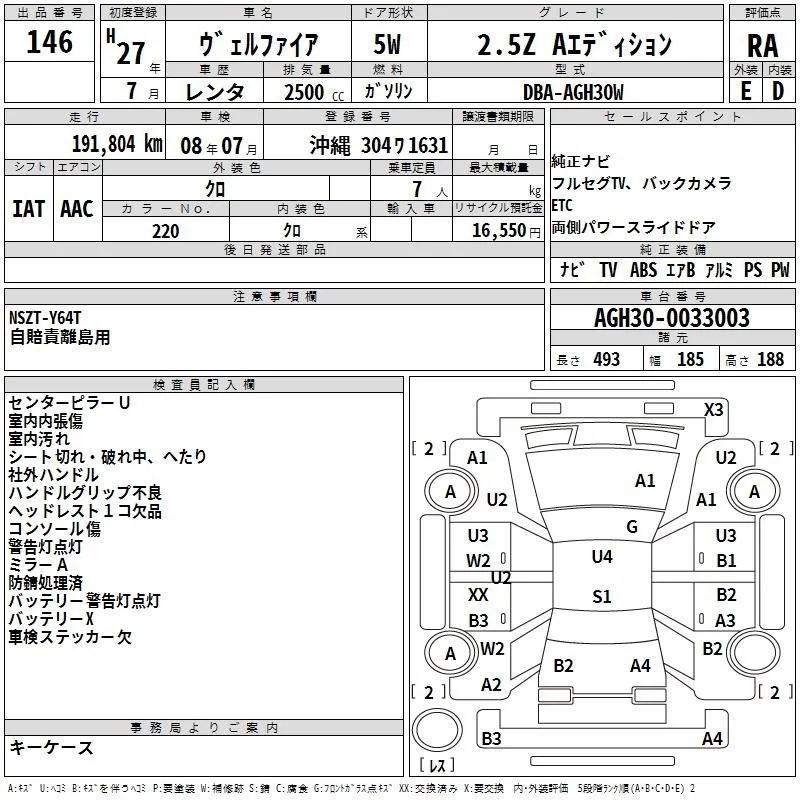
Task: Click the RA evaluation score
Action: [x=762, y=46]
